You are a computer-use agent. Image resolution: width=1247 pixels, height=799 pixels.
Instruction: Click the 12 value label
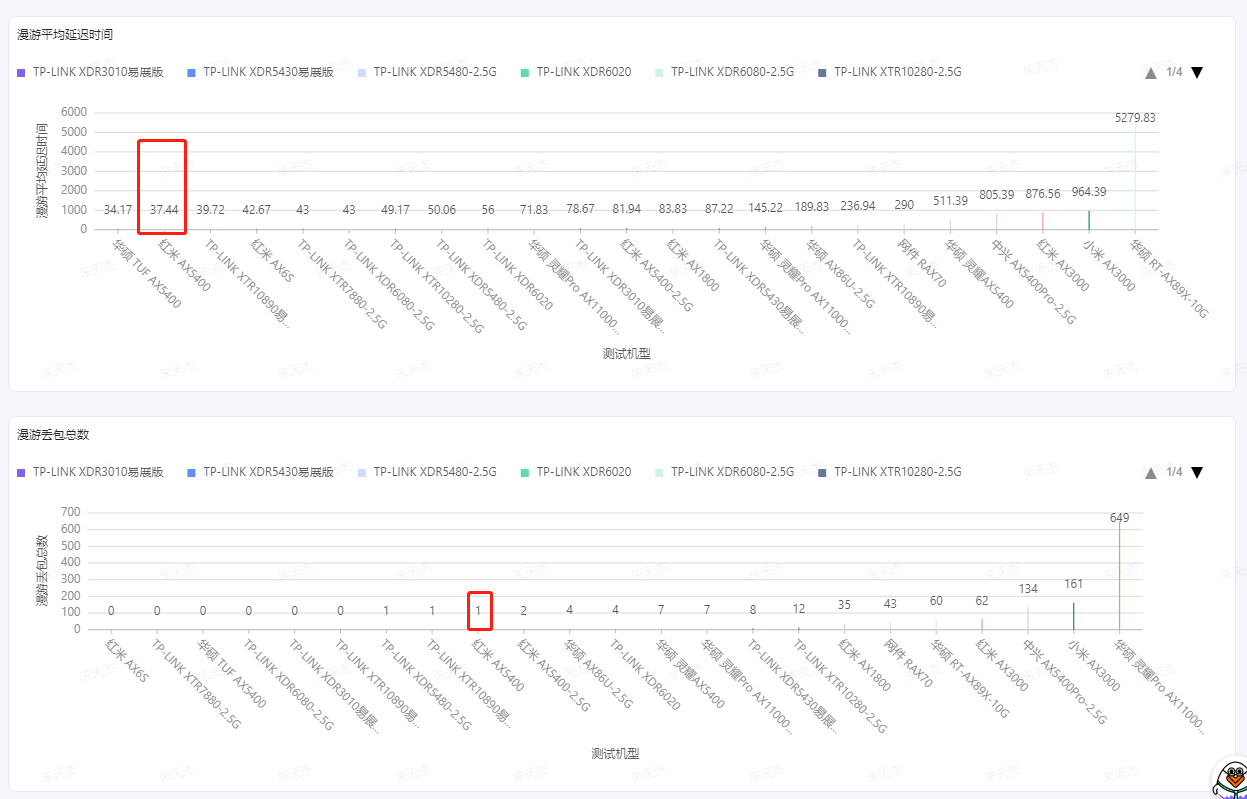[x=799, y=608]
